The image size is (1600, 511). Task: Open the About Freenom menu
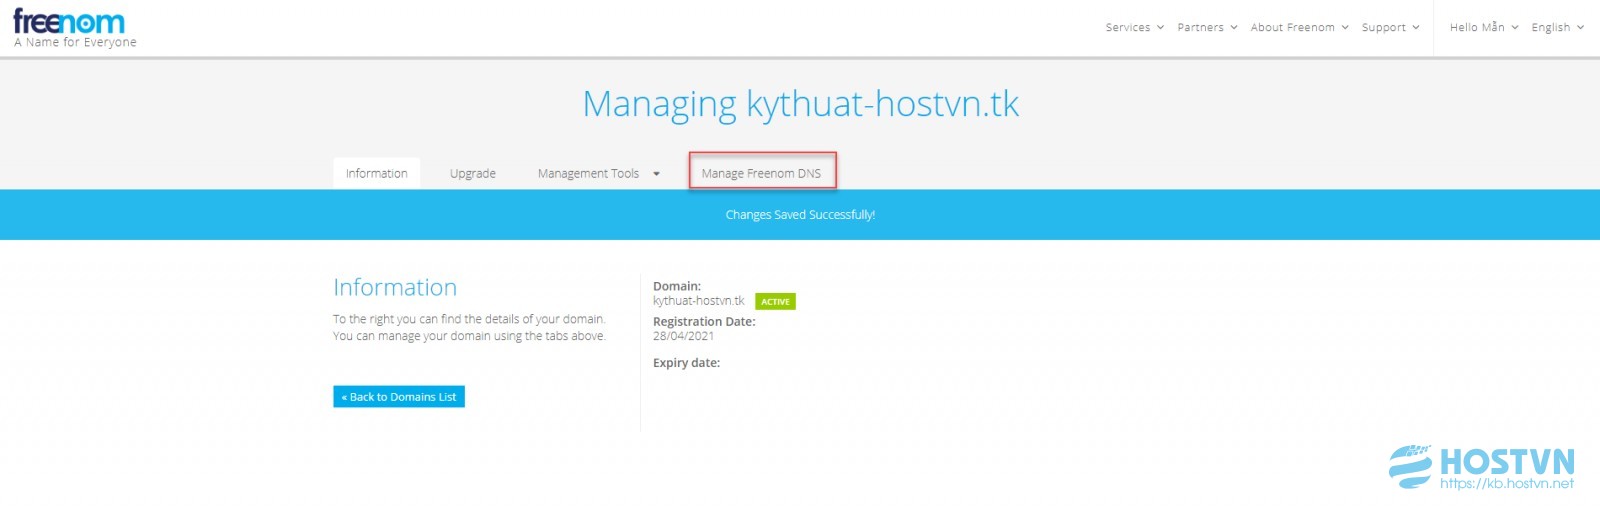1299,28
